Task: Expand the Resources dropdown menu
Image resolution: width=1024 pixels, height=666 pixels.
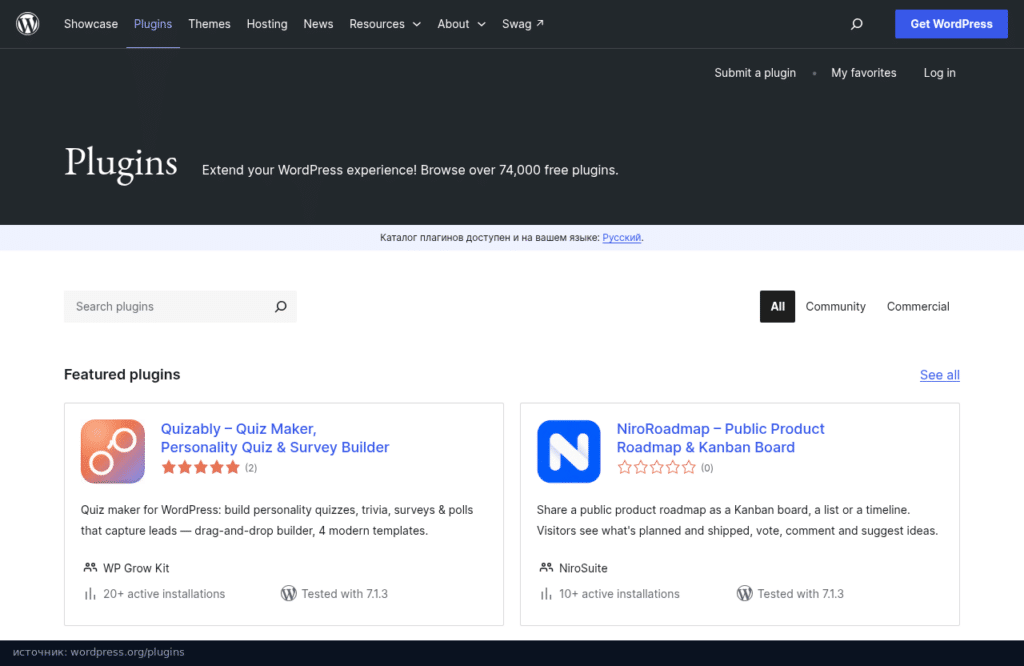Action: (x=385, y=24)
